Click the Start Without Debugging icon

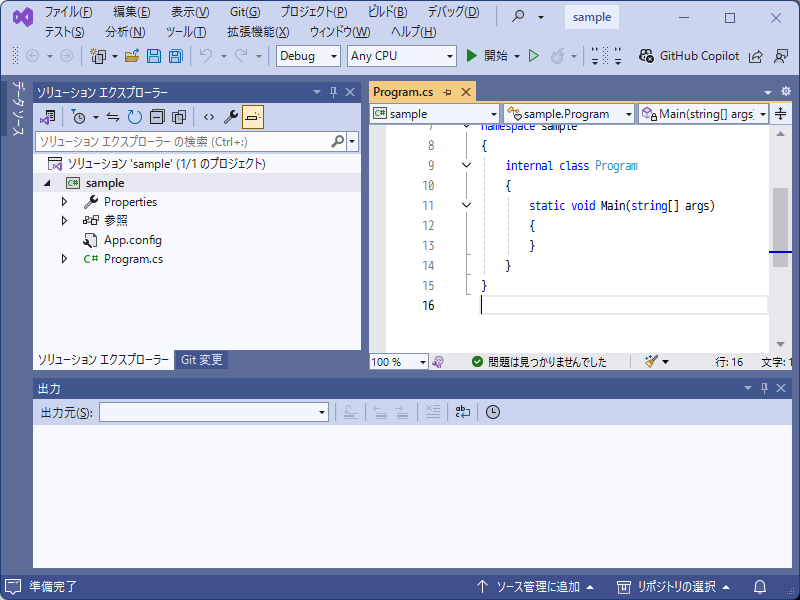(534, 56)
